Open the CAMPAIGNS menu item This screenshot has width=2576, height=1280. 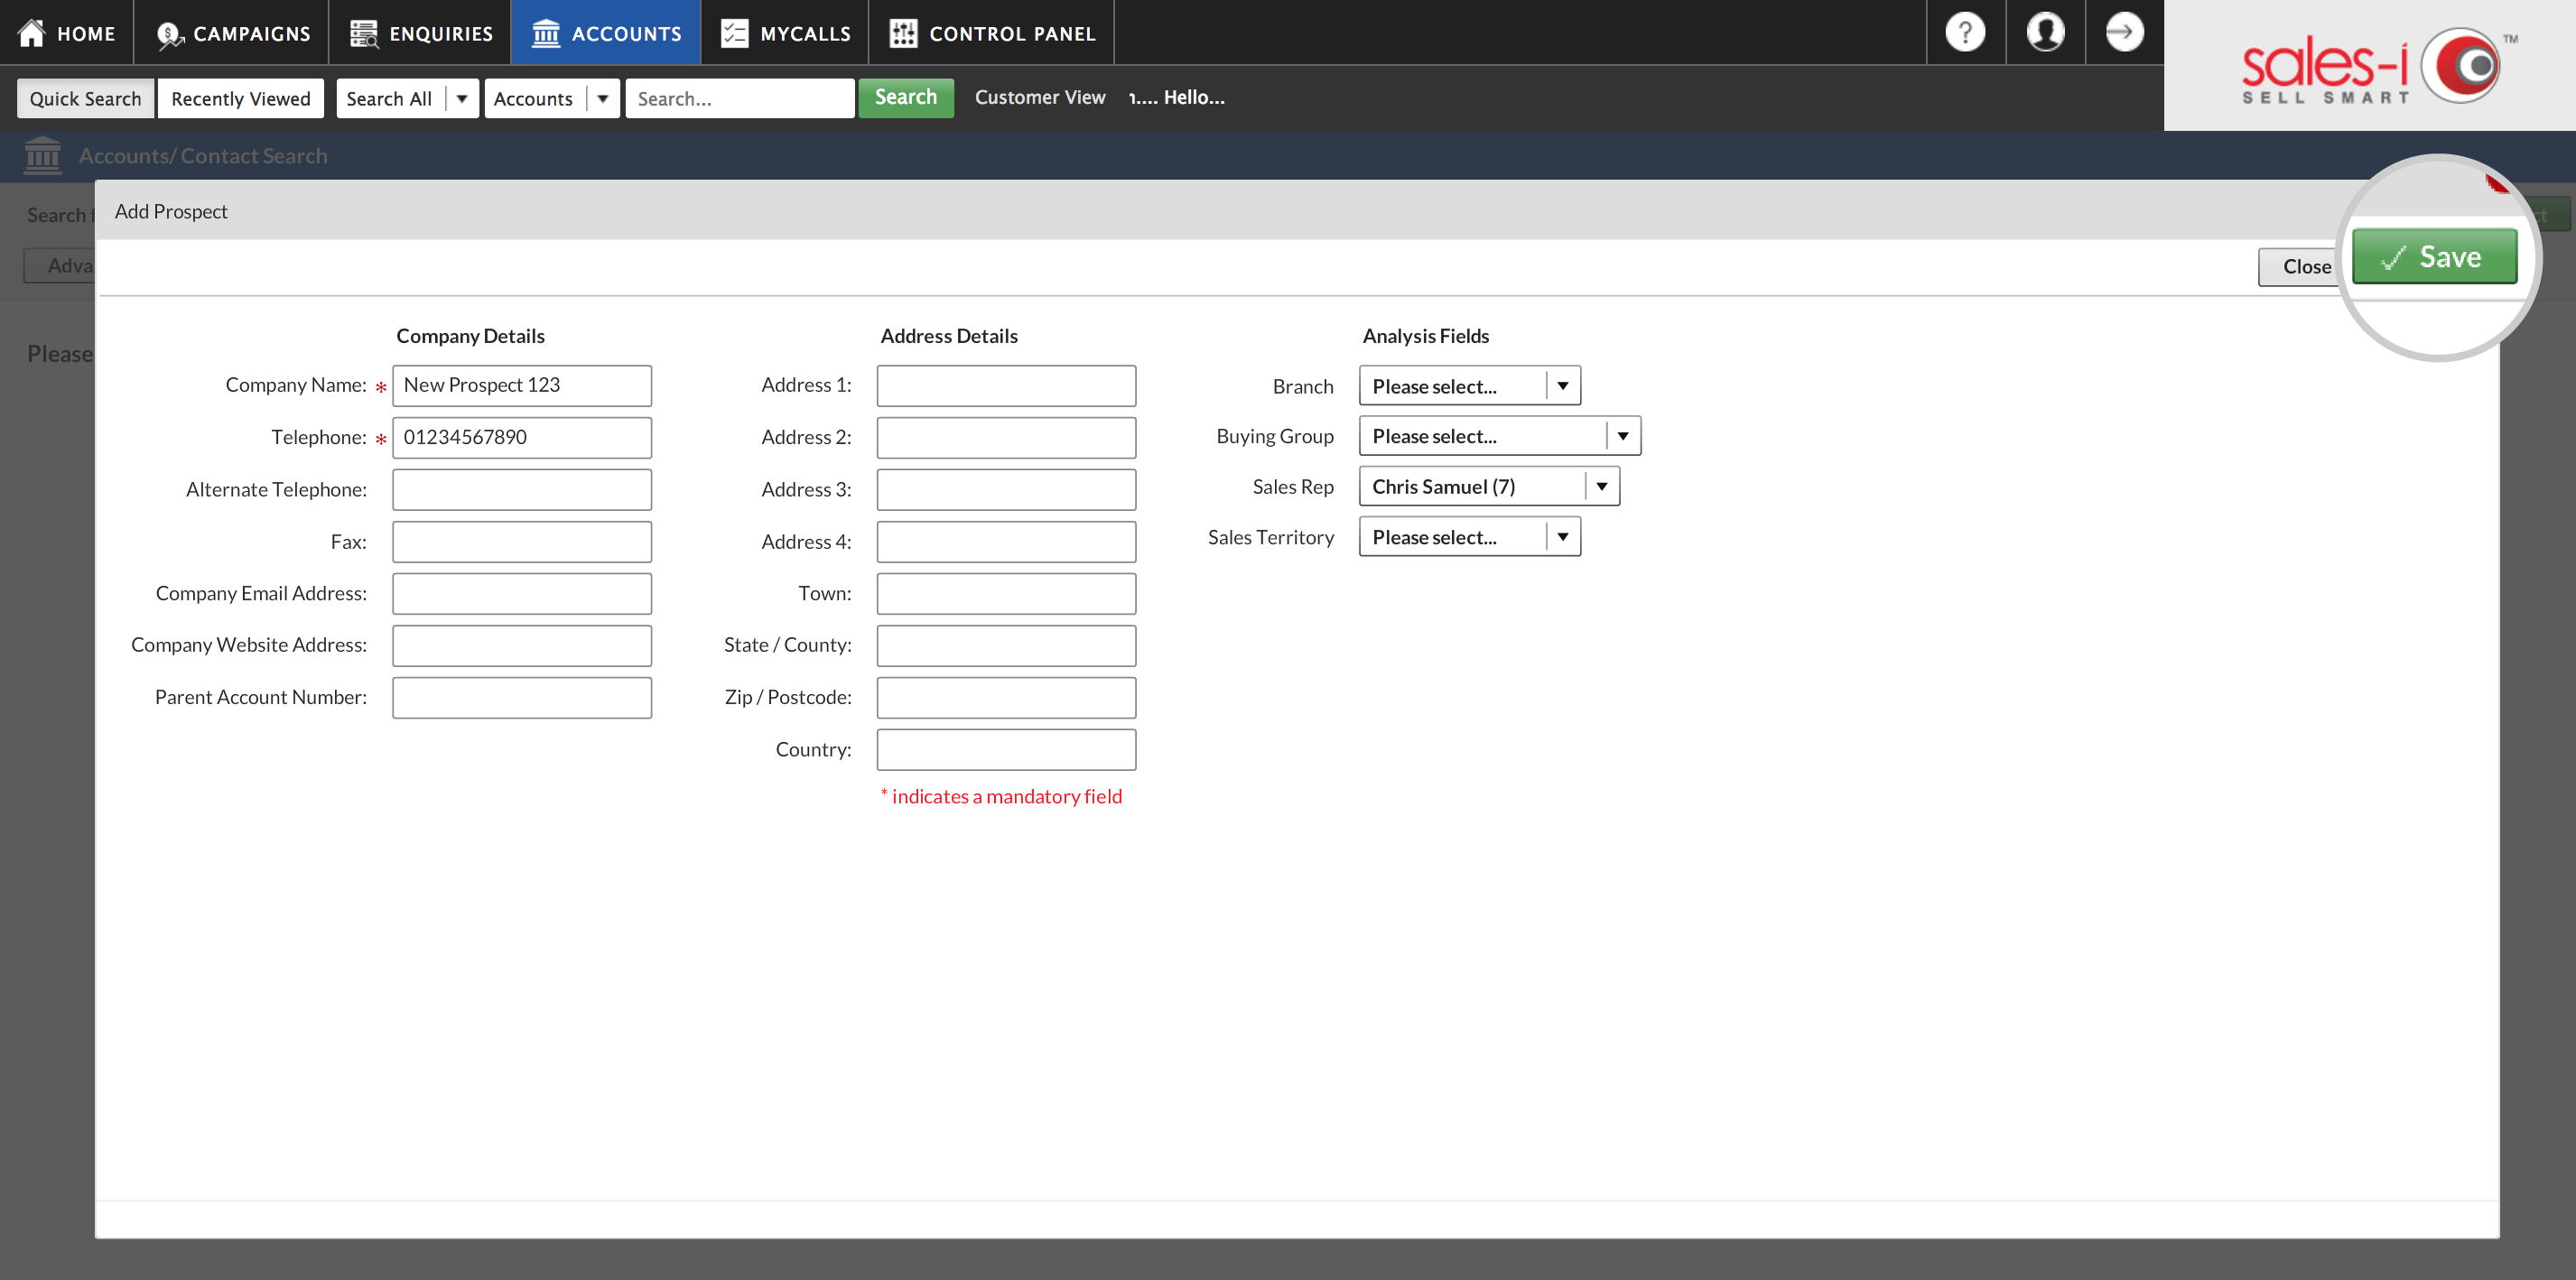[232, 33]
